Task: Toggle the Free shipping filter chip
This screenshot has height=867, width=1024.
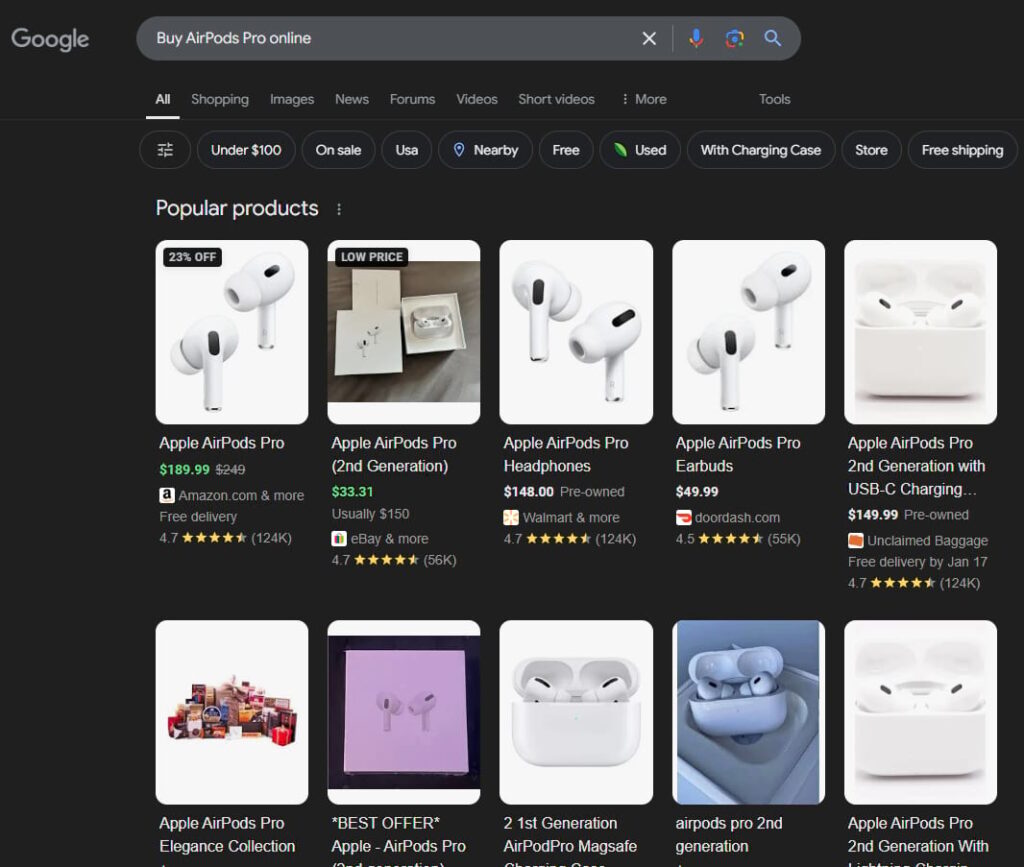Action: click(x=963, y=150)
